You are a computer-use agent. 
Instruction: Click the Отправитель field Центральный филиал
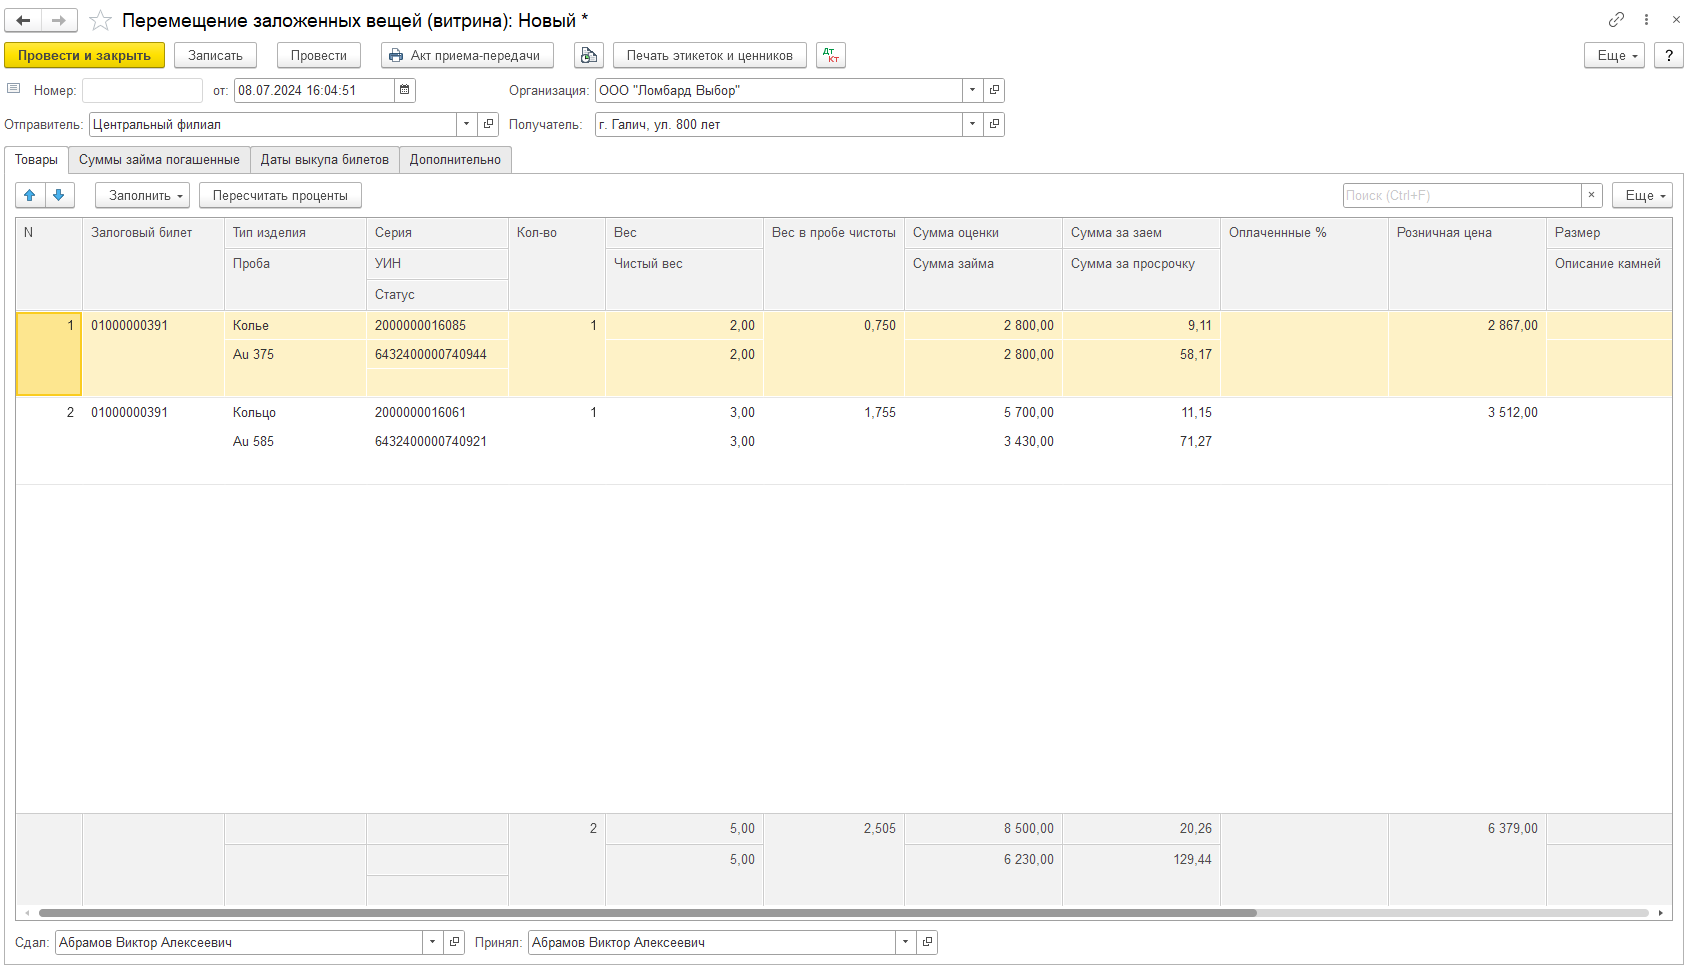click(273, 124)
